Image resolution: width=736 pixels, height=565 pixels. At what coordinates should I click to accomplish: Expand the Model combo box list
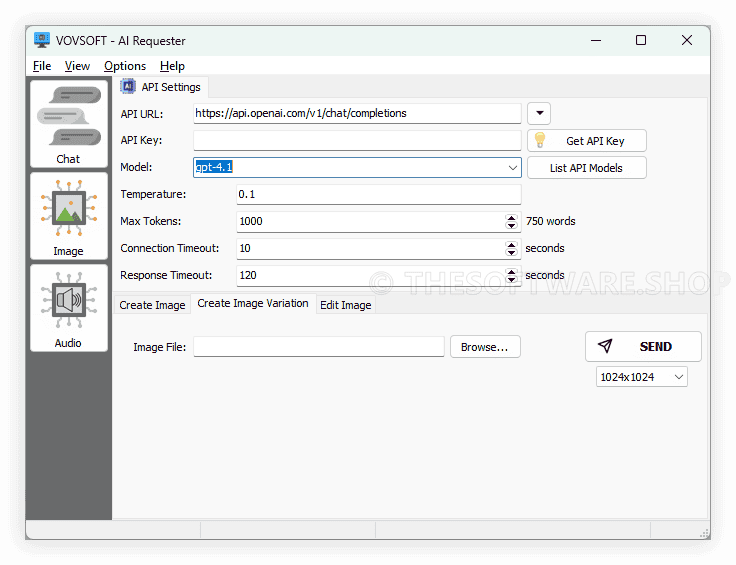(513, 168)
